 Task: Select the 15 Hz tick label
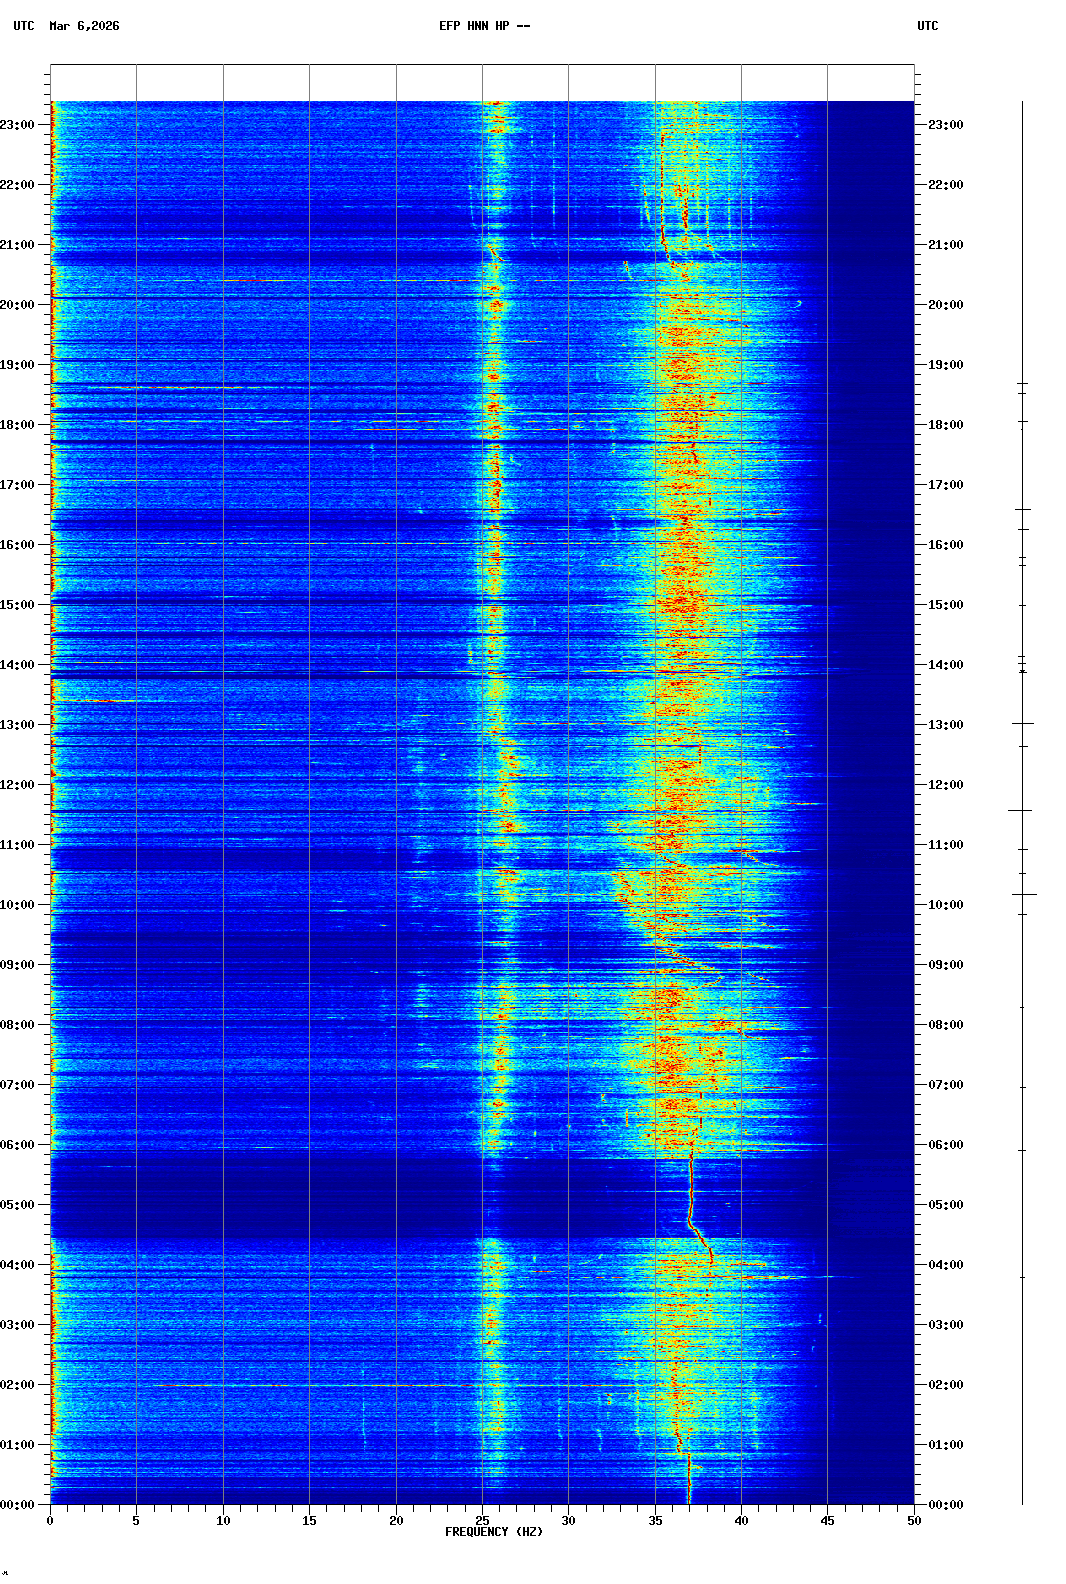tap(309, 1521)
